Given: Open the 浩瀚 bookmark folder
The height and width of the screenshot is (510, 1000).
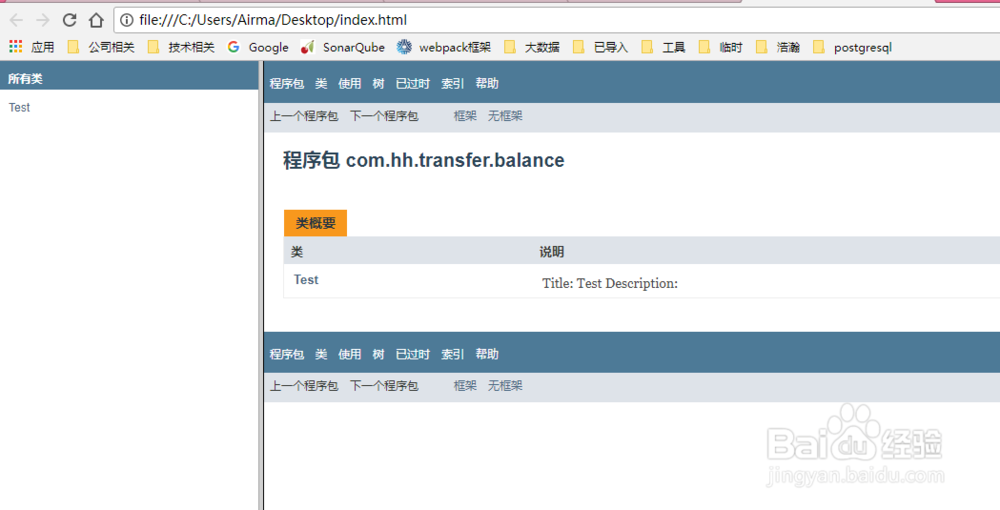Looking at the screenshot, I should (778, 47).
